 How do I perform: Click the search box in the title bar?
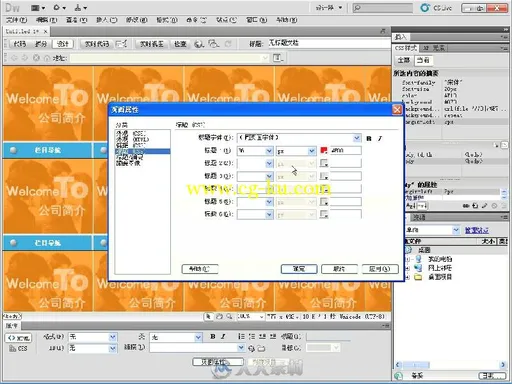383,8
